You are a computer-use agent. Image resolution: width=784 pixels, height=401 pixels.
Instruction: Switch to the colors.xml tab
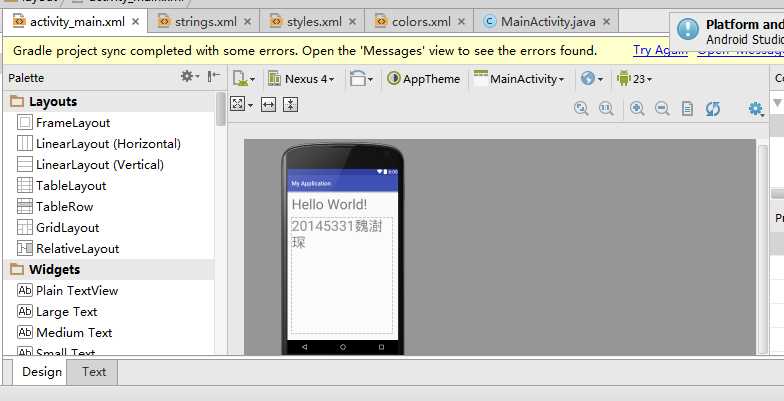click(x=421, y=22)
